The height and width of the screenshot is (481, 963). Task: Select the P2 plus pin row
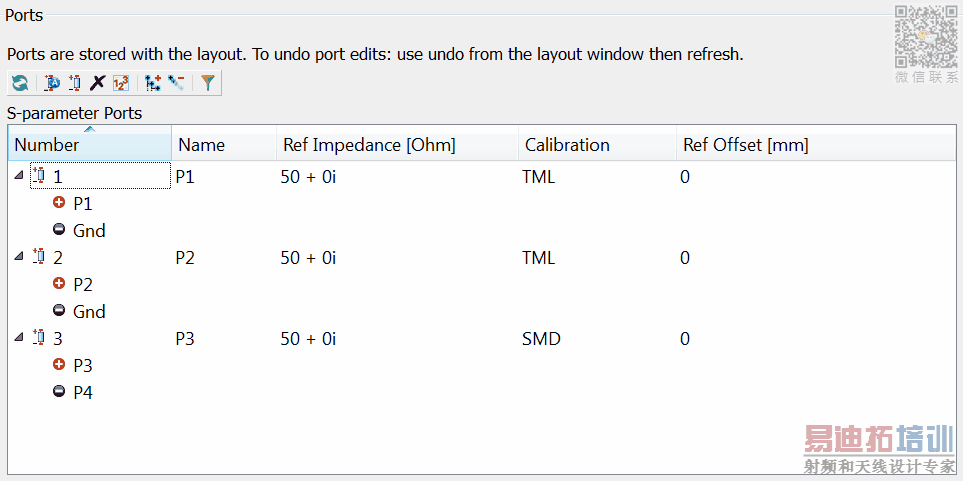82,284
